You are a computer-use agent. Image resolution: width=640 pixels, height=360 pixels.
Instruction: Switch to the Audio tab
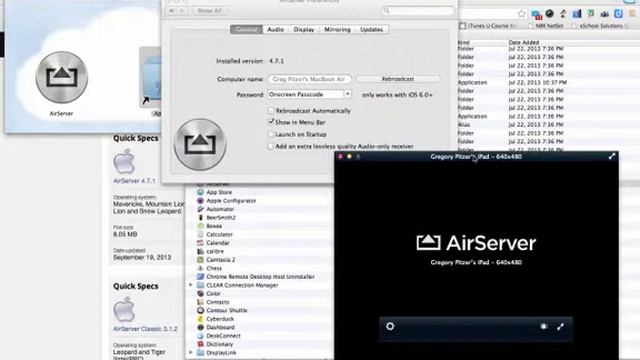[276, 29]
